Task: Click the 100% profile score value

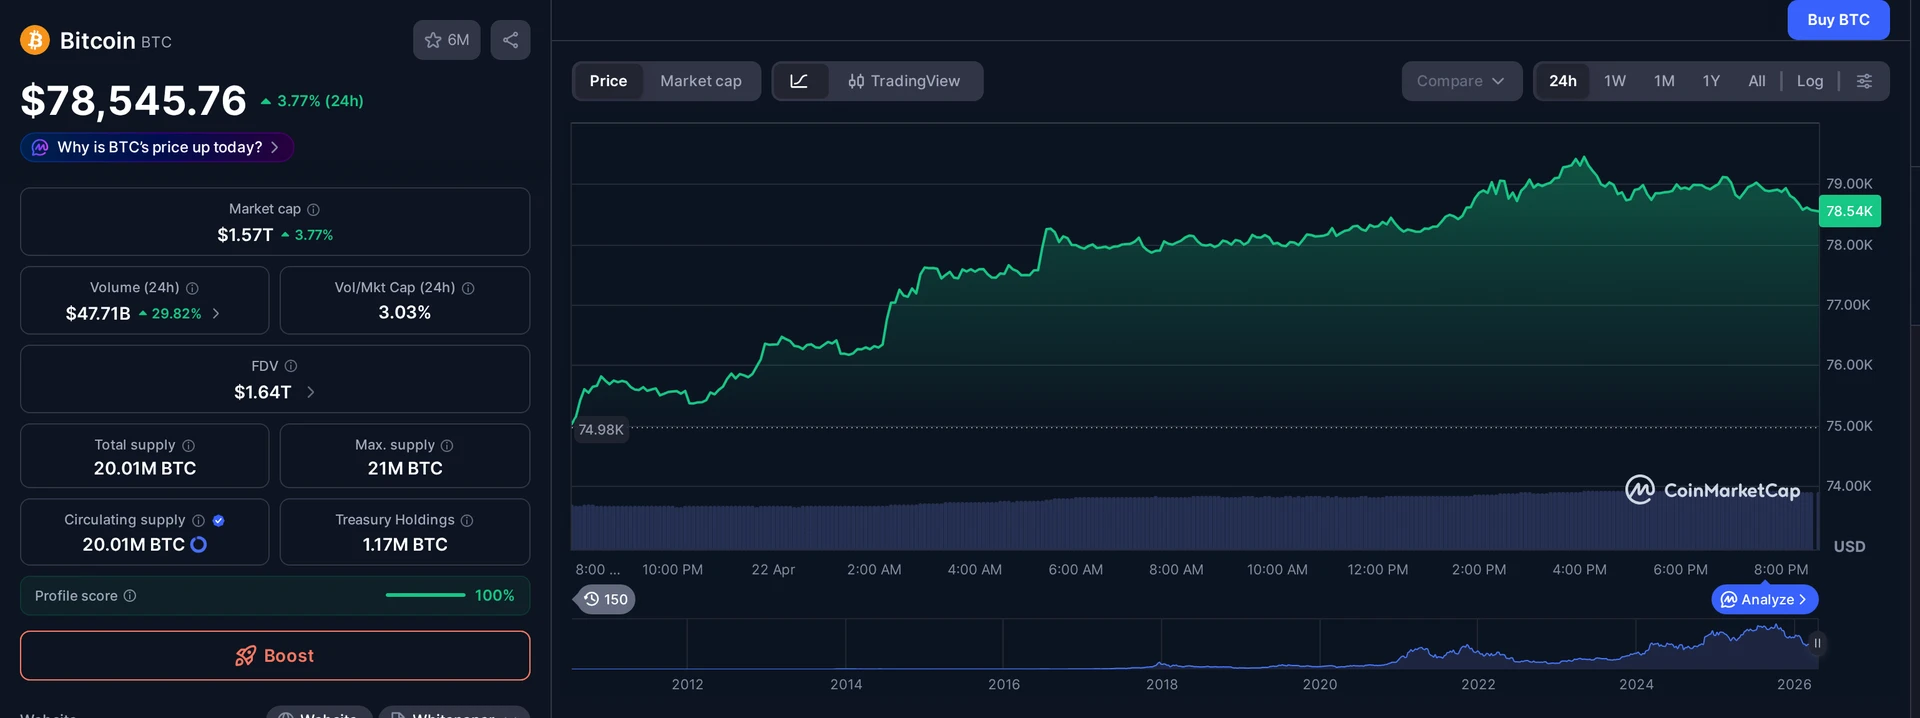Action: pyautogui.click(x=494, y=595)
